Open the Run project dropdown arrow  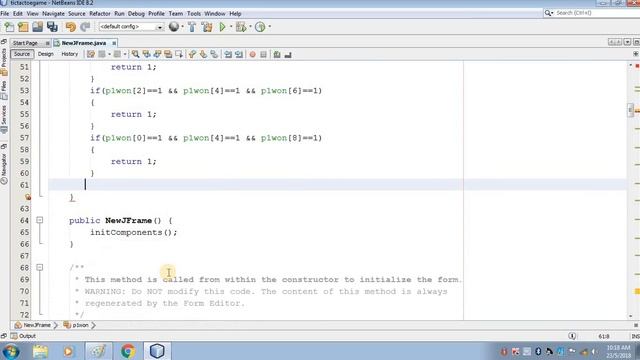(231, 27)
